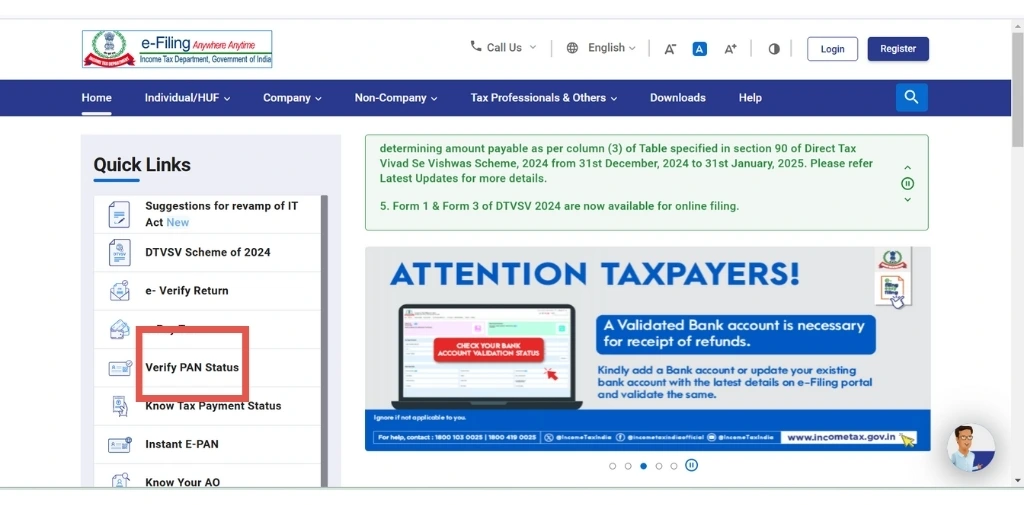Click the DTVSV Scheme document icon

coord(120,252)
